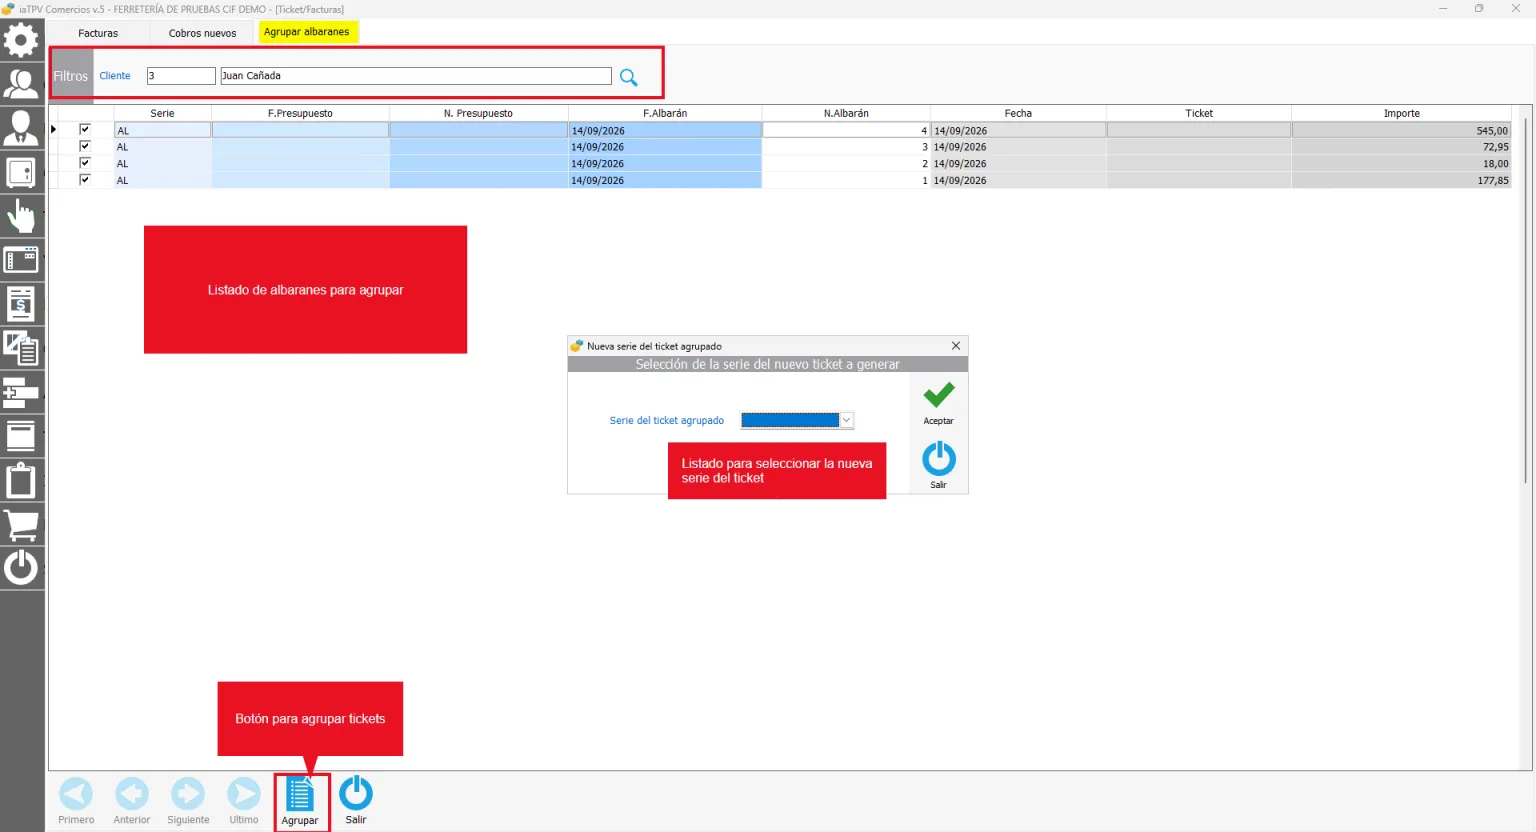Uncheck the albarán 4 row checkbox
Viewport: 1536px width, 832px height.
click(85, 130)
